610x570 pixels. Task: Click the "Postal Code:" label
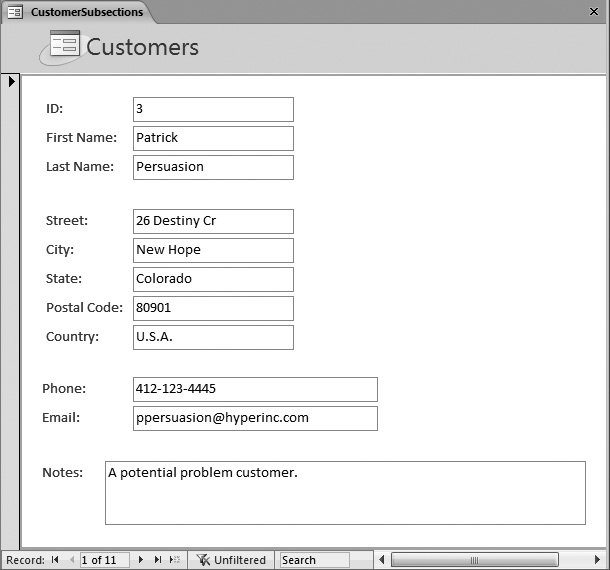click(x=84, y=307)
